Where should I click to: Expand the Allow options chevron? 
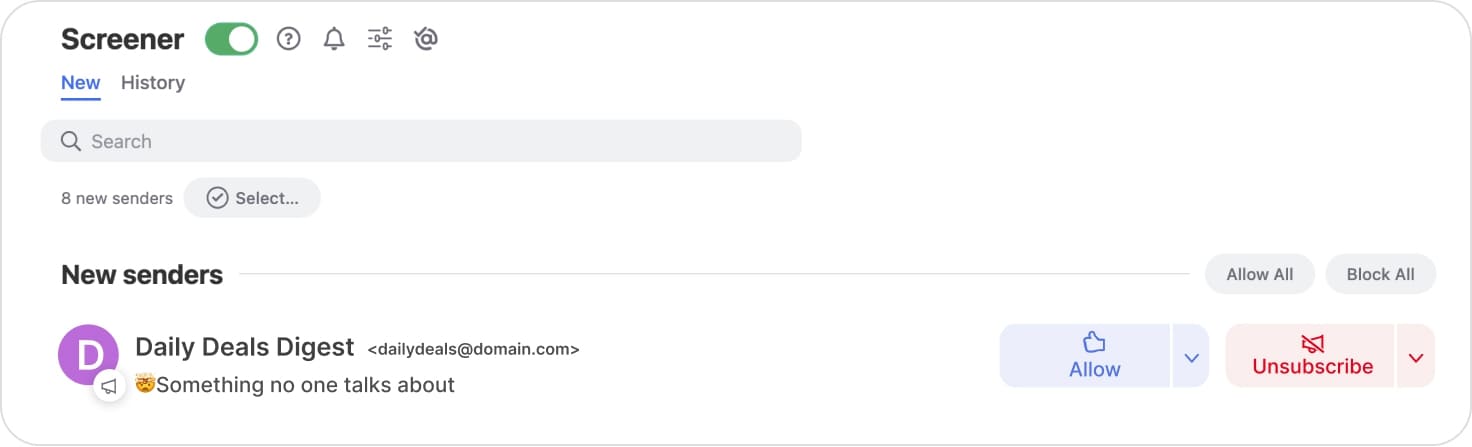coord(1191,356)
